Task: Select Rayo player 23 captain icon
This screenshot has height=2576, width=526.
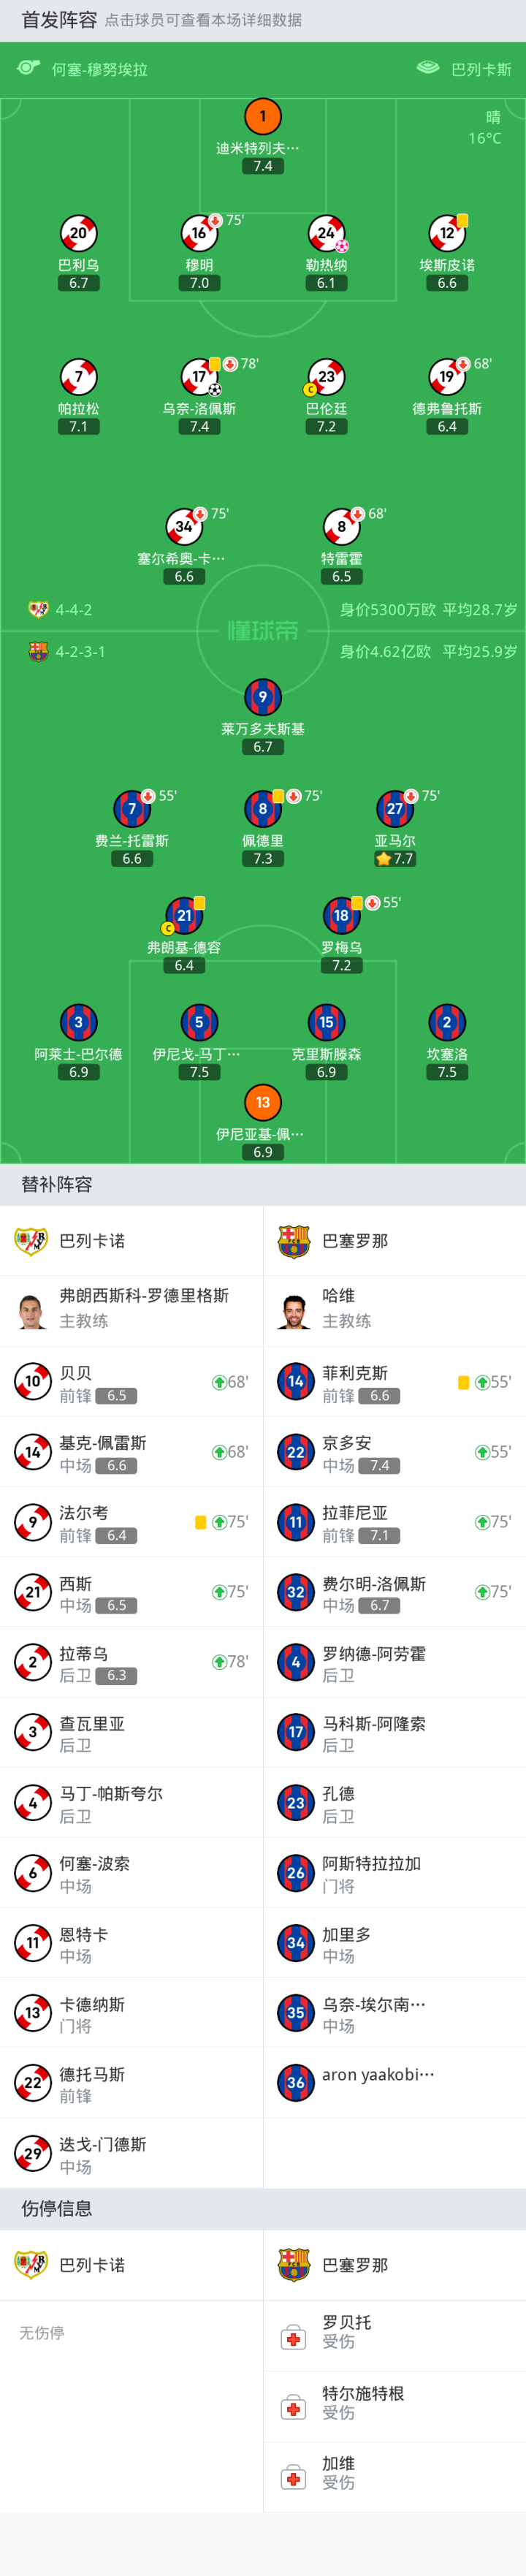Action: coord(326,377)
